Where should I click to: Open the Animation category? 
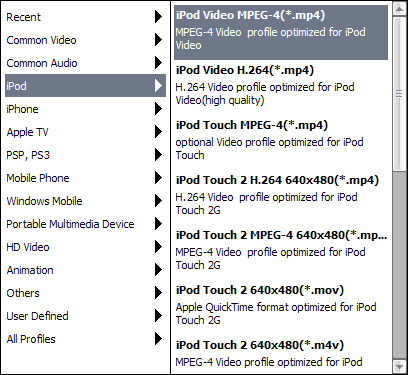[x=85, y=270]
